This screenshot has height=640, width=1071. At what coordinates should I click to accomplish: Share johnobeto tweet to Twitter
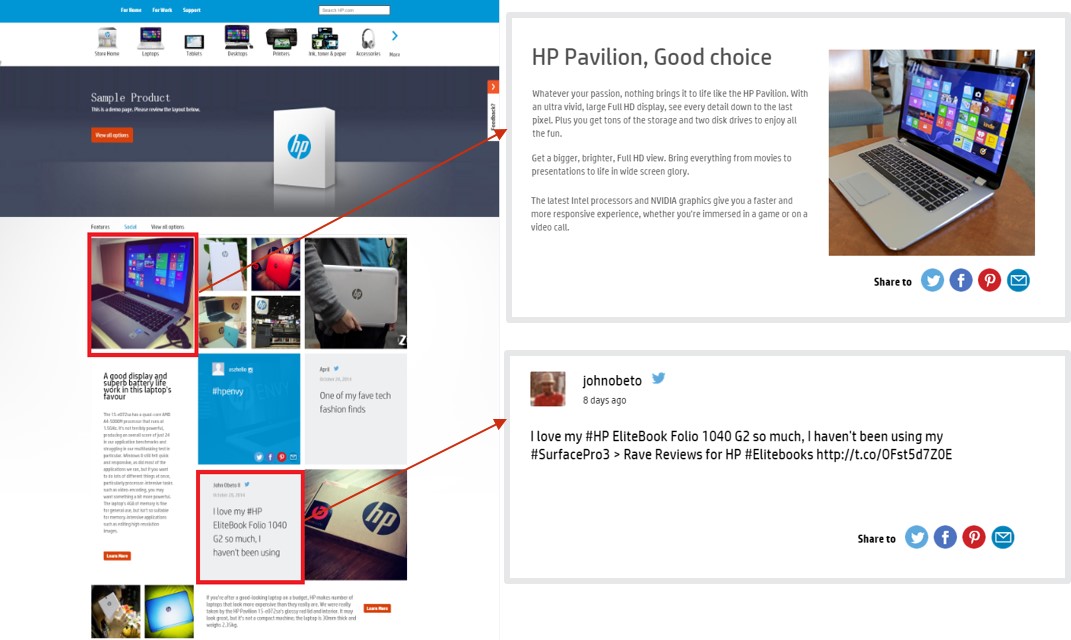[917, 538]
